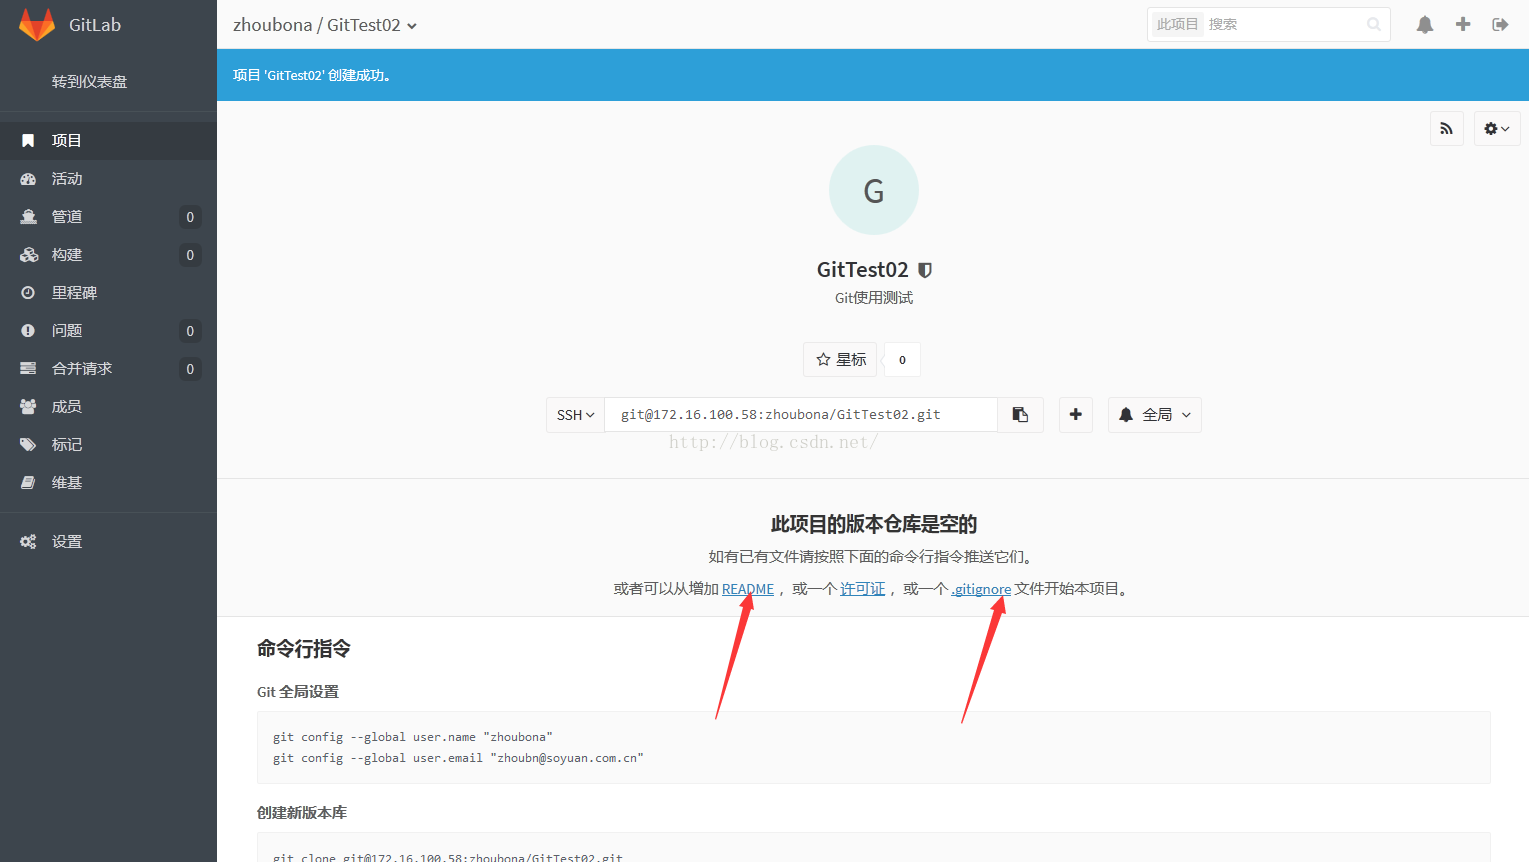Open the 维基 wiki page
Image resolution: width=1529 pixels, height=862 pixels.
tap(108, 483)
